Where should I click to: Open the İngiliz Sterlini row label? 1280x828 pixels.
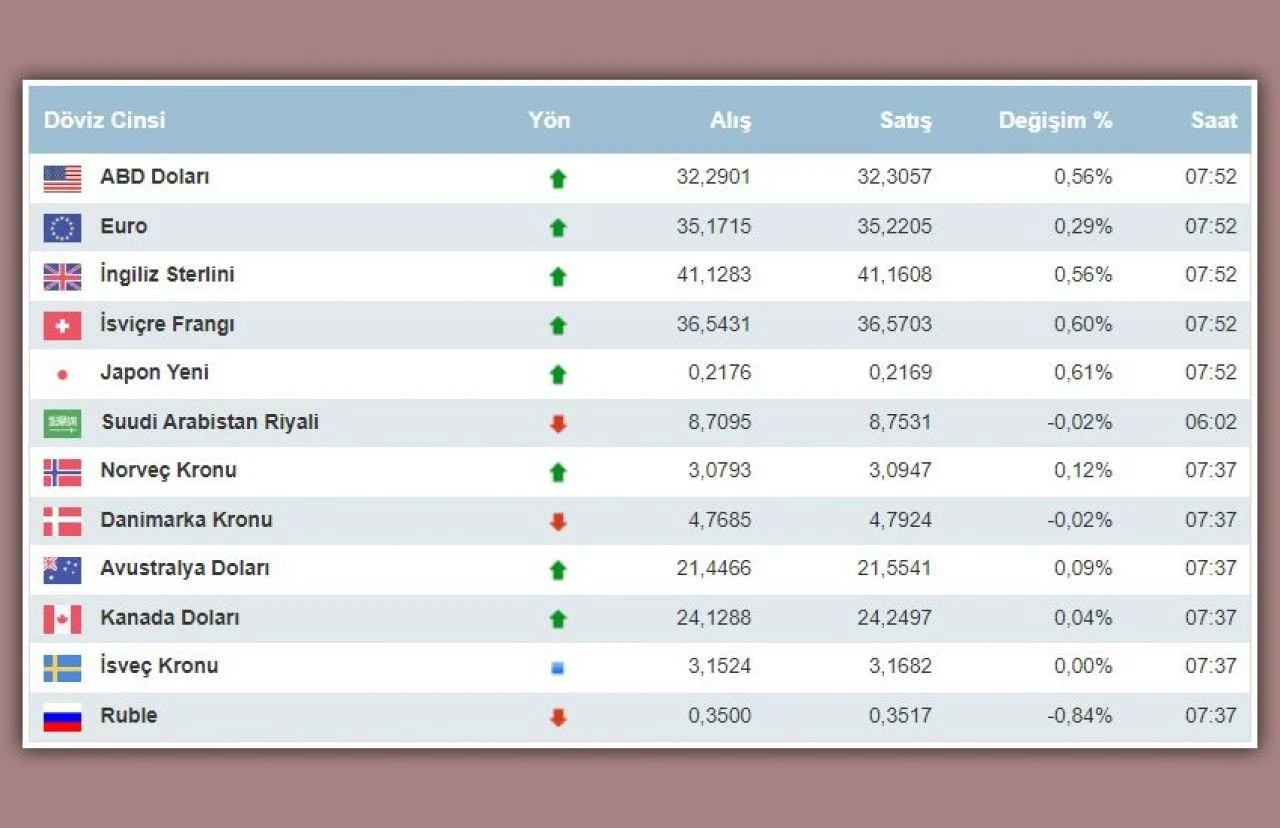point(167,275)
